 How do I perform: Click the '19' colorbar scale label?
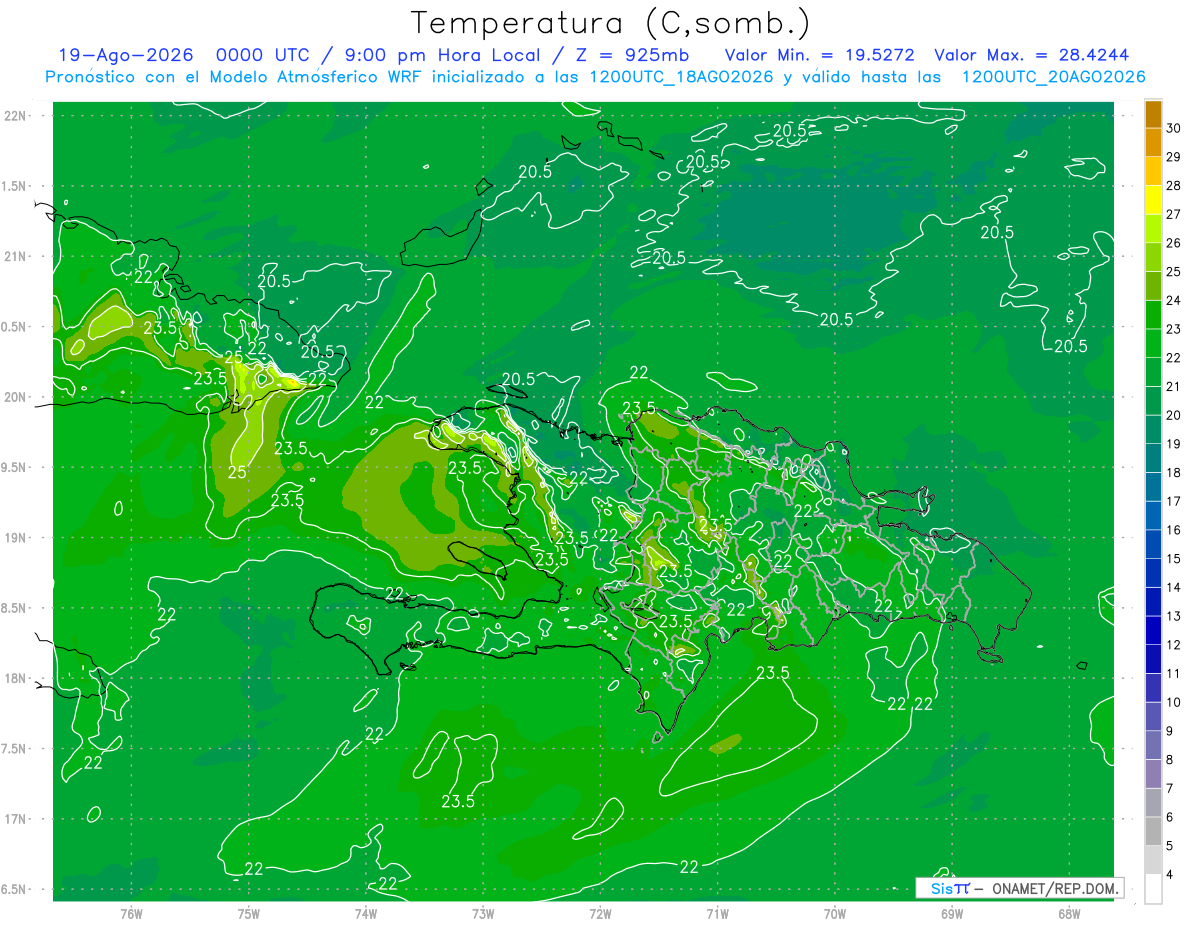click(x=1174, y=444)
